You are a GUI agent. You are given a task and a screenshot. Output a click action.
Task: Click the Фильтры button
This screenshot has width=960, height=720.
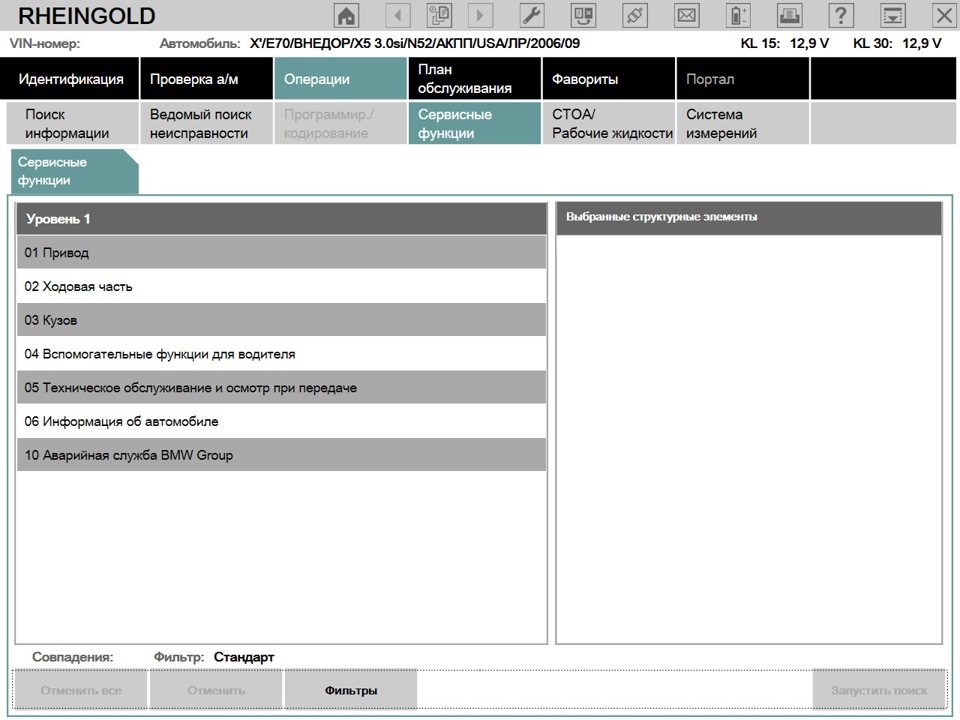(351, 690)
